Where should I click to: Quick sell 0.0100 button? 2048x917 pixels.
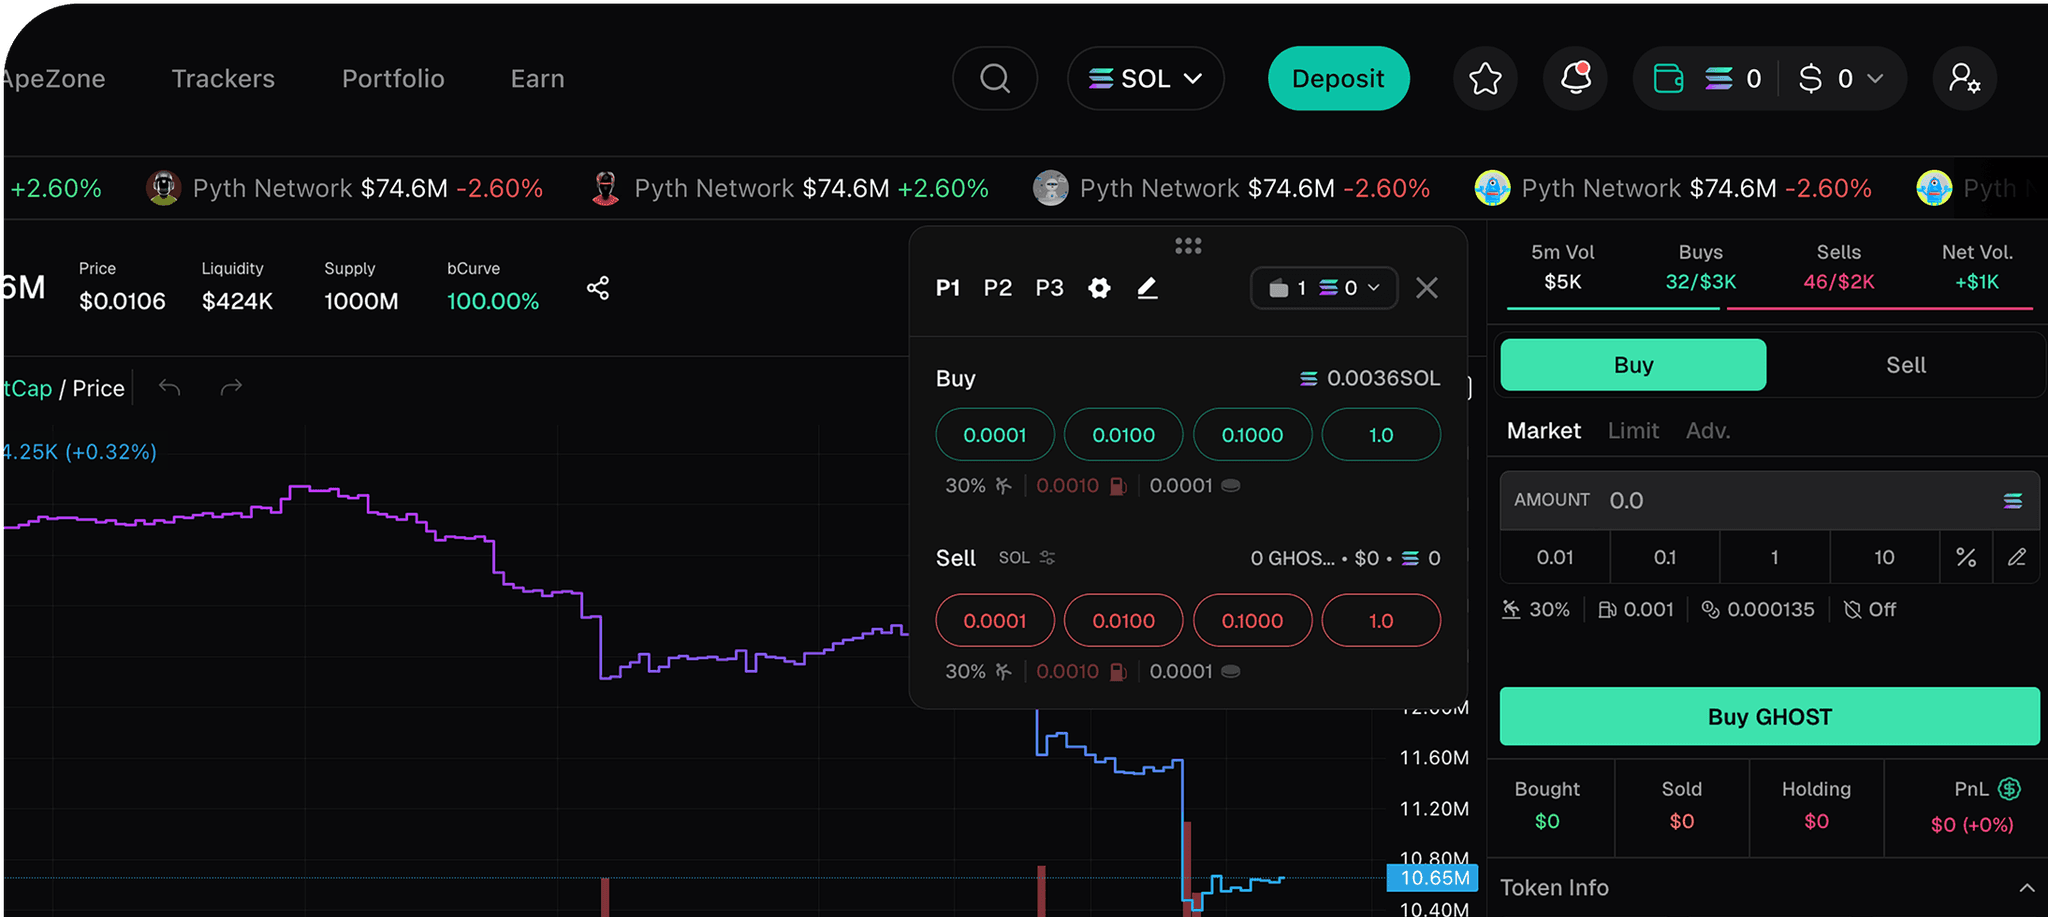1123,621
